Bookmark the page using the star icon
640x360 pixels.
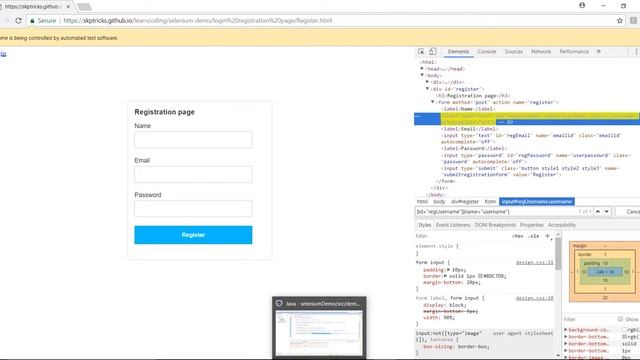tap(620, 20)
